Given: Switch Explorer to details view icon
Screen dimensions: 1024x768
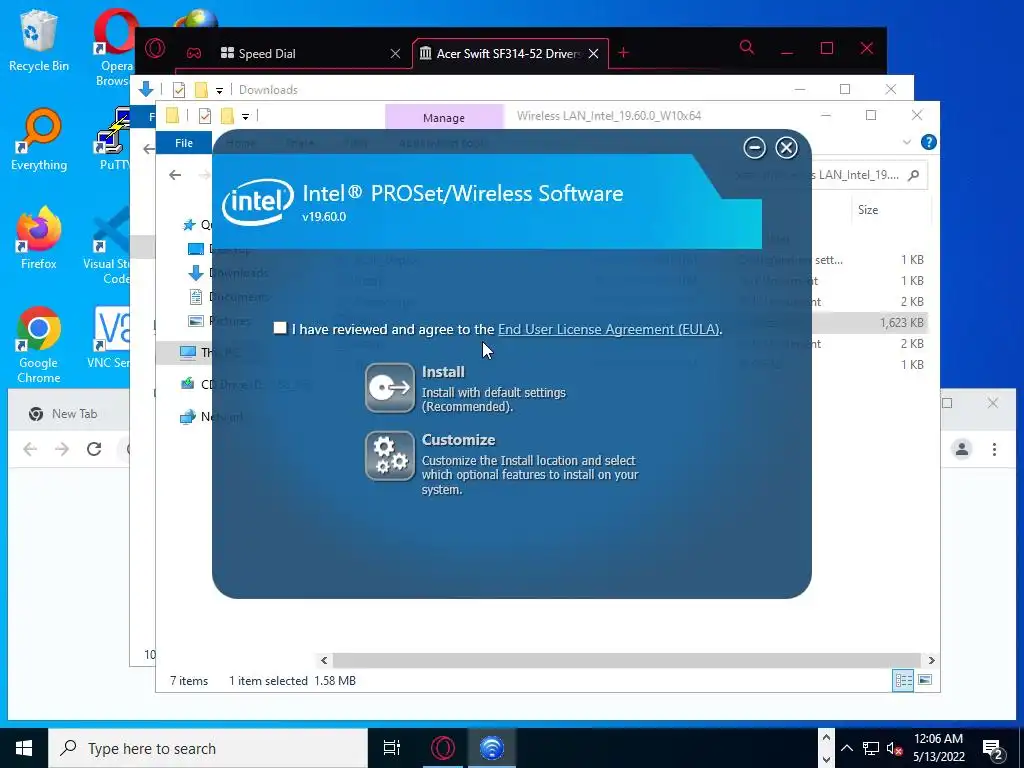Looking at the screenshot, I should pyautogui.click(x=903, y=680).
